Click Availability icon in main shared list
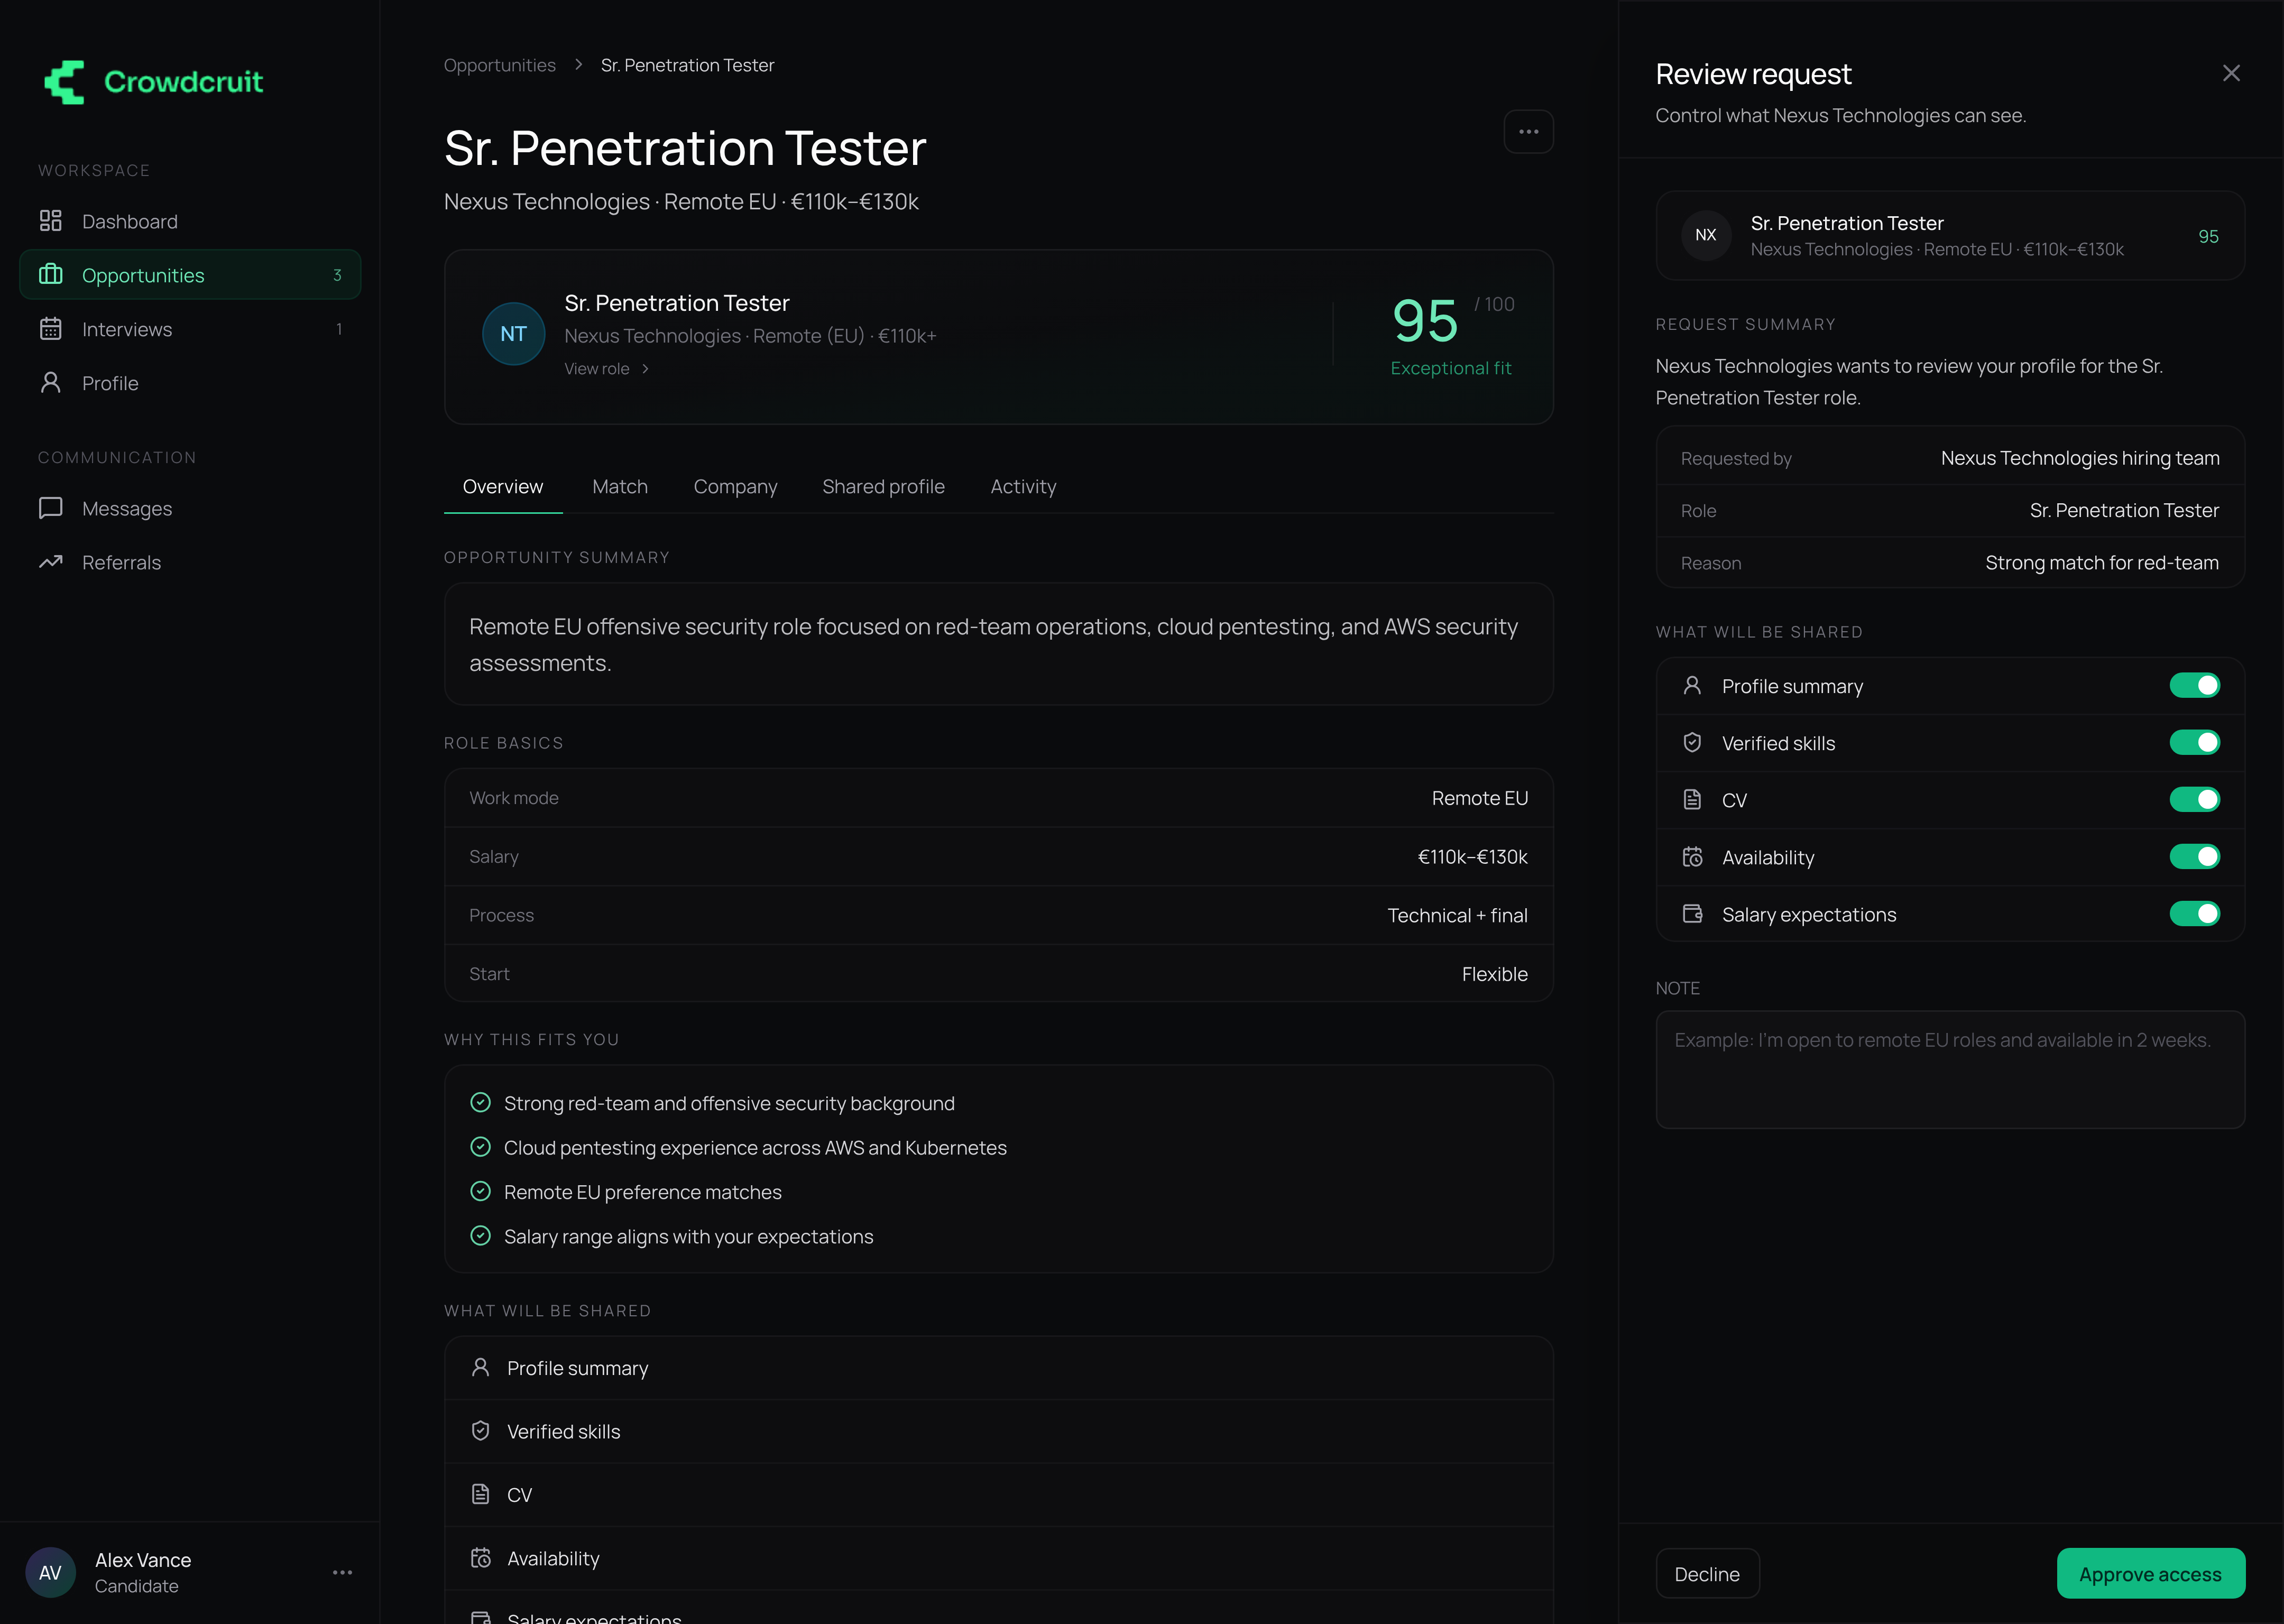 click(480, 1557)
